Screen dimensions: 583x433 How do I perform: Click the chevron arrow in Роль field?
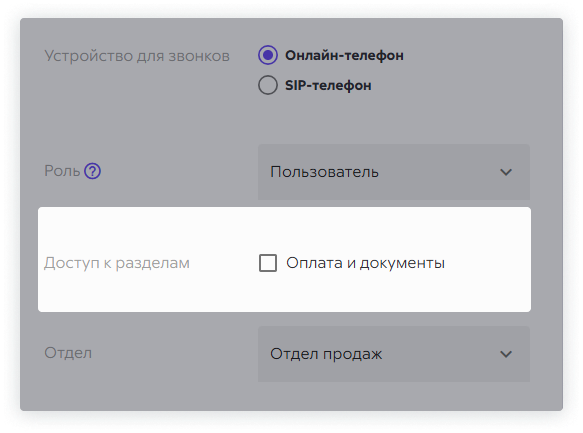point(506,172)
